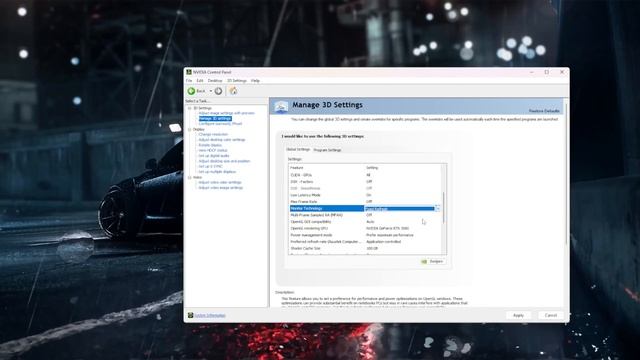The height and width of the screenshot is (360, 640).
Task: Open the 3D Settings menu
Action: (237, 81)
